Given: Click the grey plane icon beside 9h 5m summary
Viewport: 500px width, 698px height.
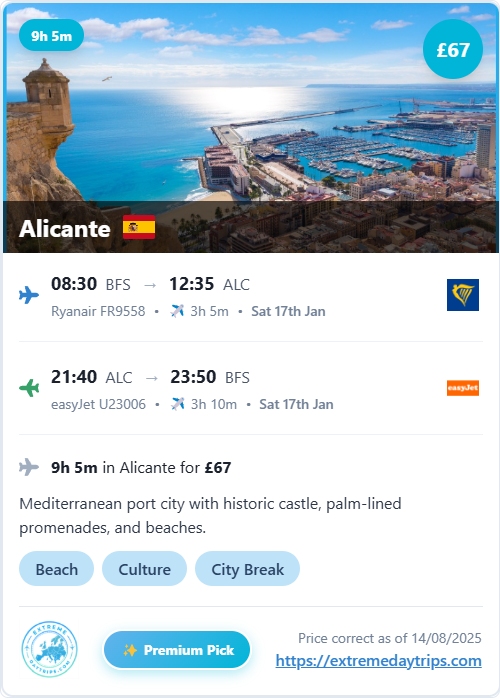Looking at the screenshot, I should click(x=29, y=467).
